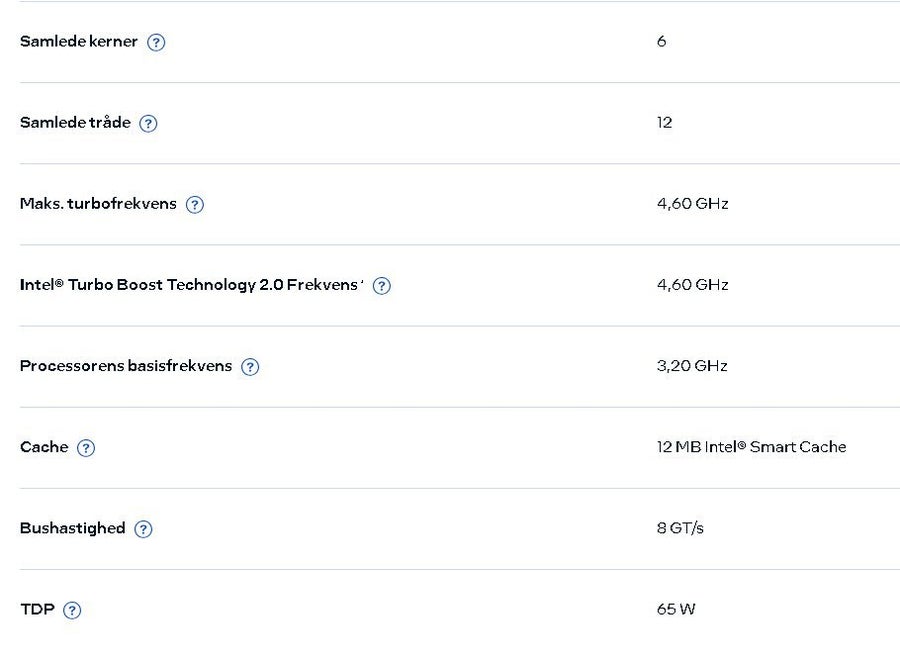900x660 pixels.
Task: Show TDP explanation via help icon
Action: (x=72, y=610)
